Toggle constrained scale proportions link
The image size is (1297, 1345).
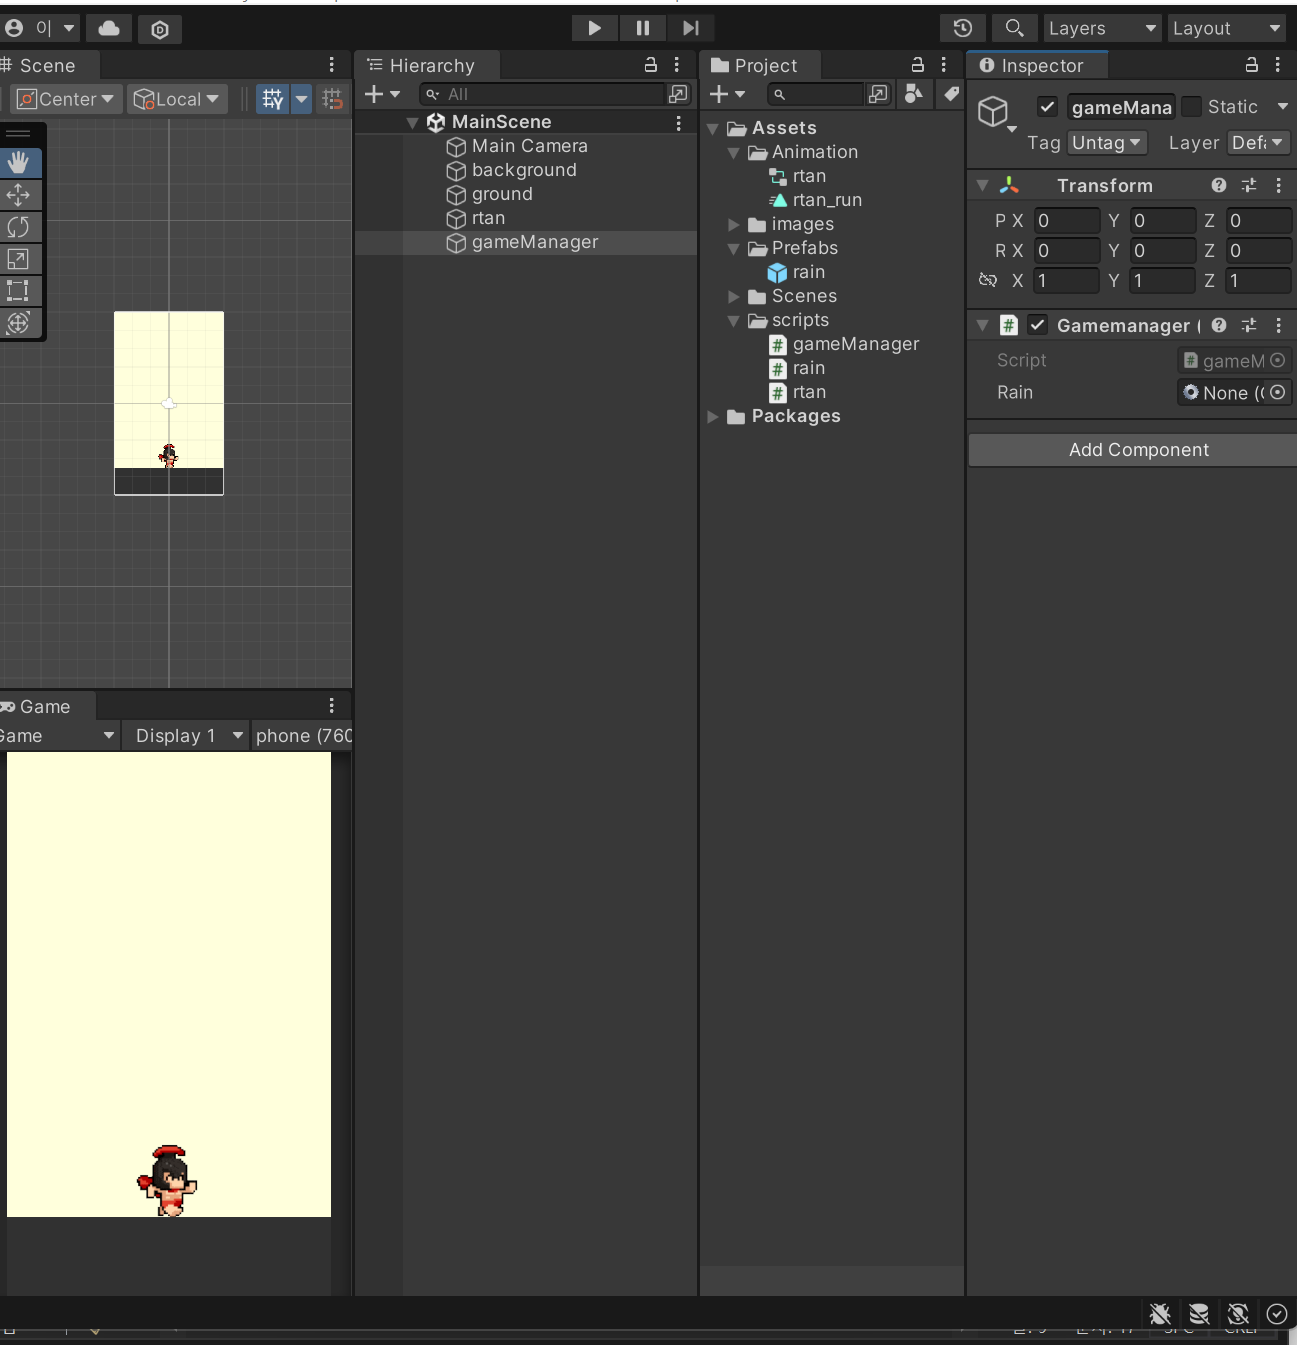coord(988,281)
